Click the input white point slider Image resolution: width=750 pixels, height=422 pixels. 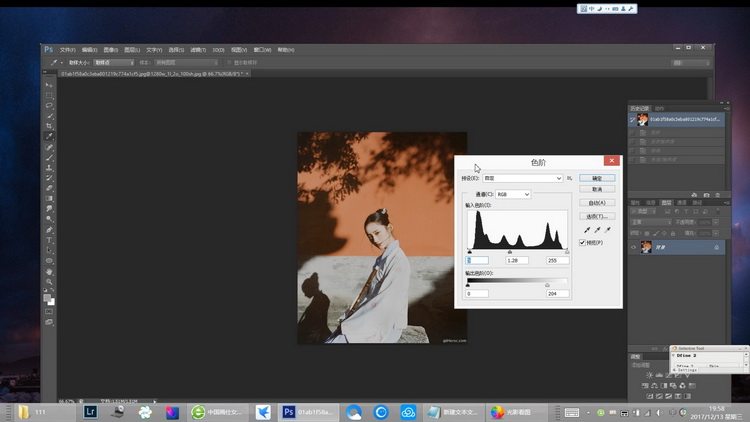point(567,251)
